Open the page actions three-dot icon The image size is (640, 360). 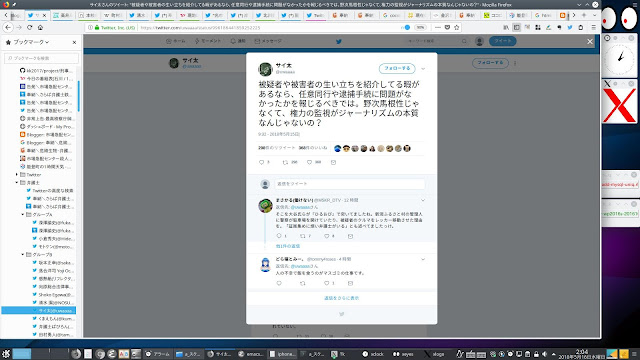[438, 27]
